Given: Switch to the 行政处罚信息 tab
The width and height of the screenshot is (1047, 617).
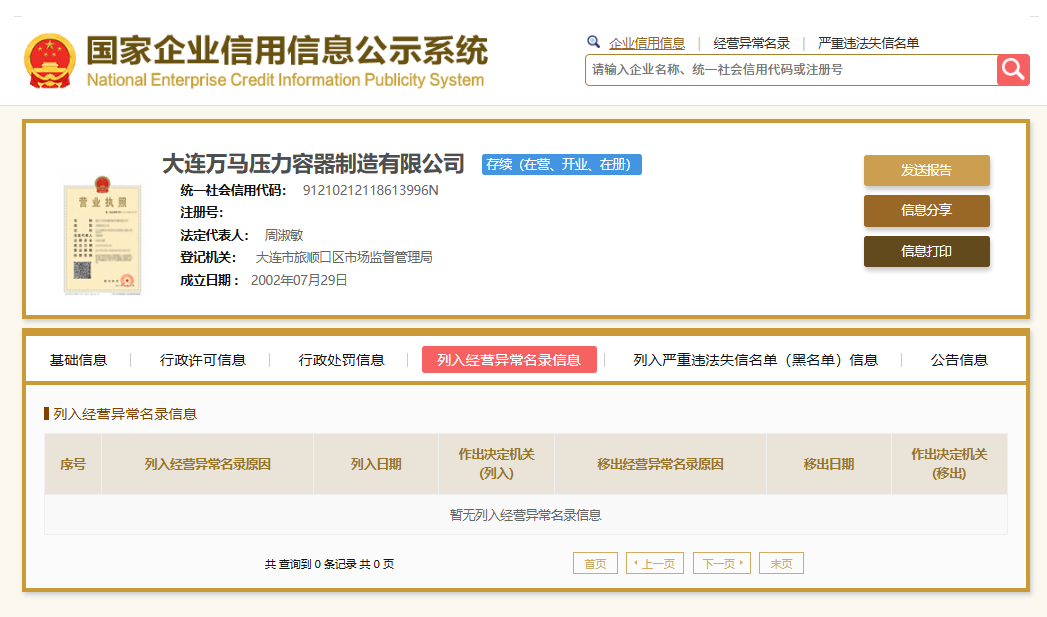Looking at the screenshot, I should point(341,360).
